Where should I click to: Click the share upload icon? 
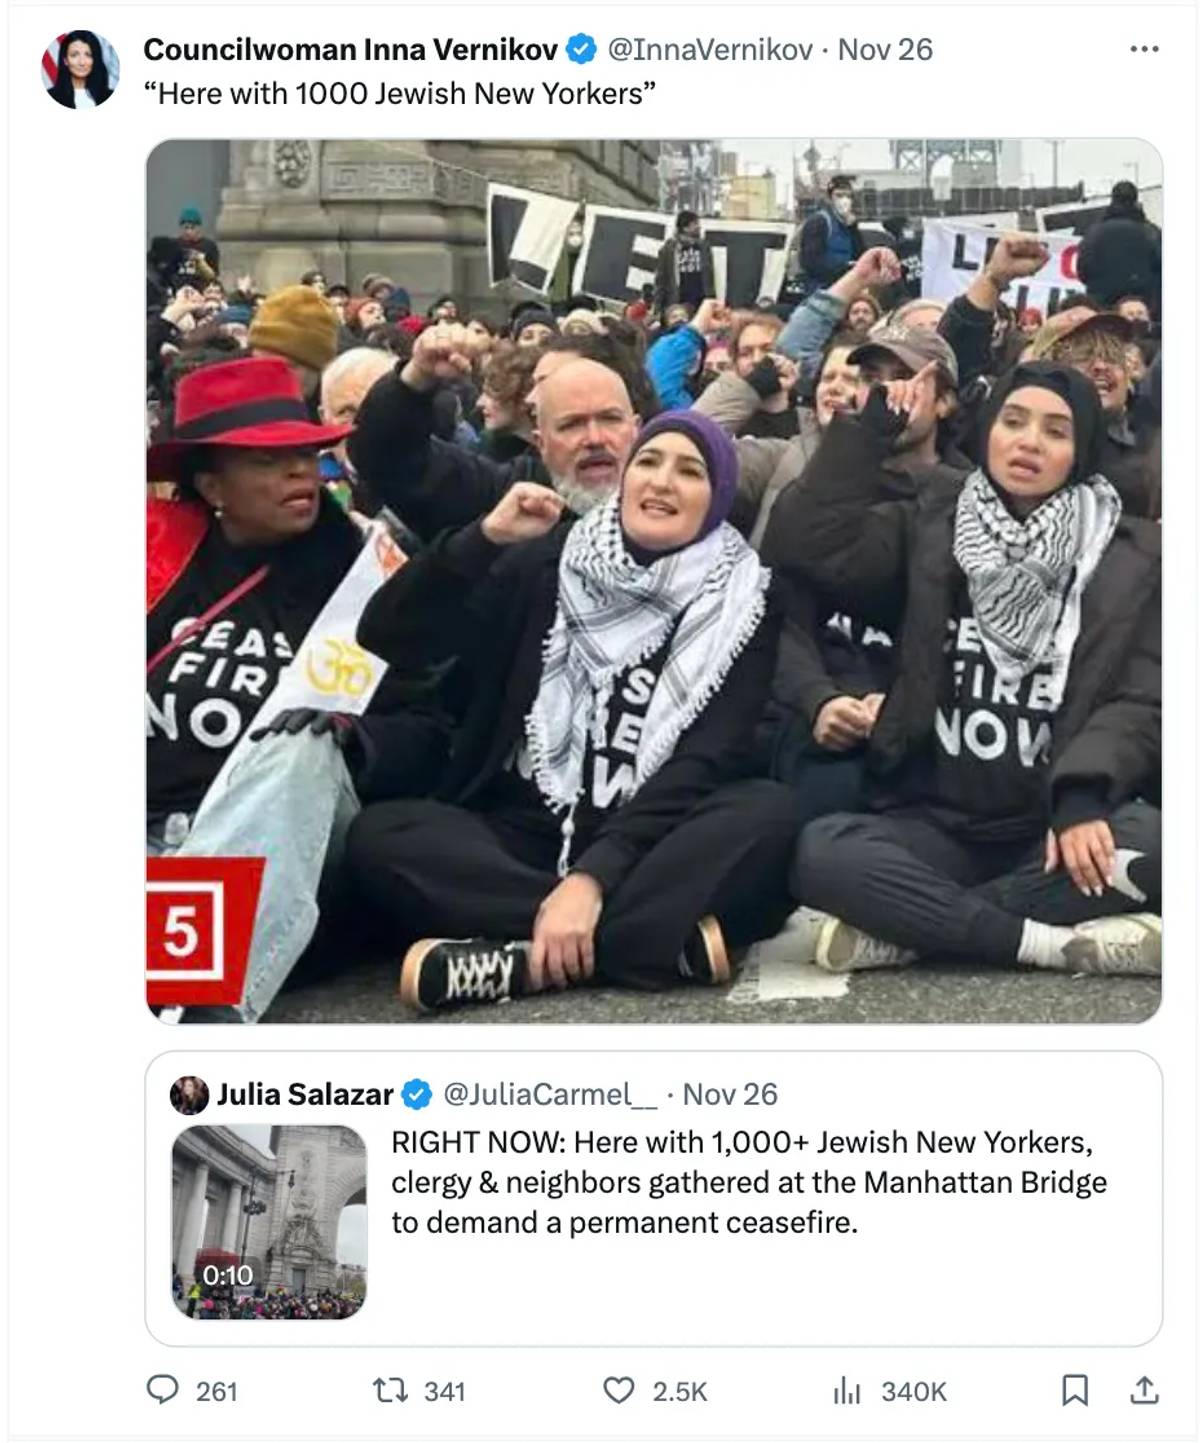pyautogui.click(x=1144, y=1390)
